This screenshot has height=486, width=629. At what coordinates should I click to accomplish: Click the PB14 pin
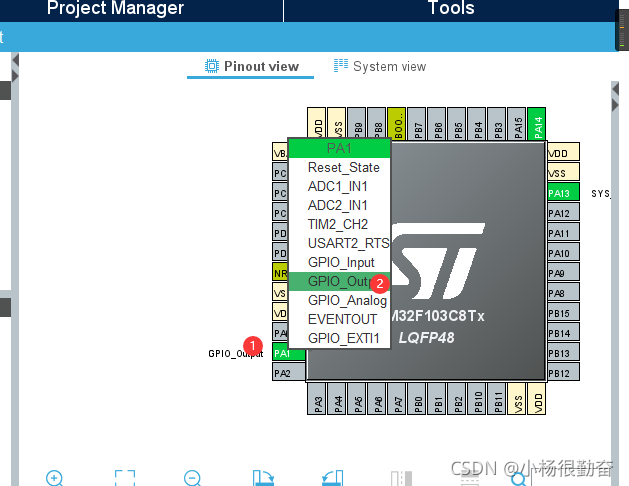[563, 333]
